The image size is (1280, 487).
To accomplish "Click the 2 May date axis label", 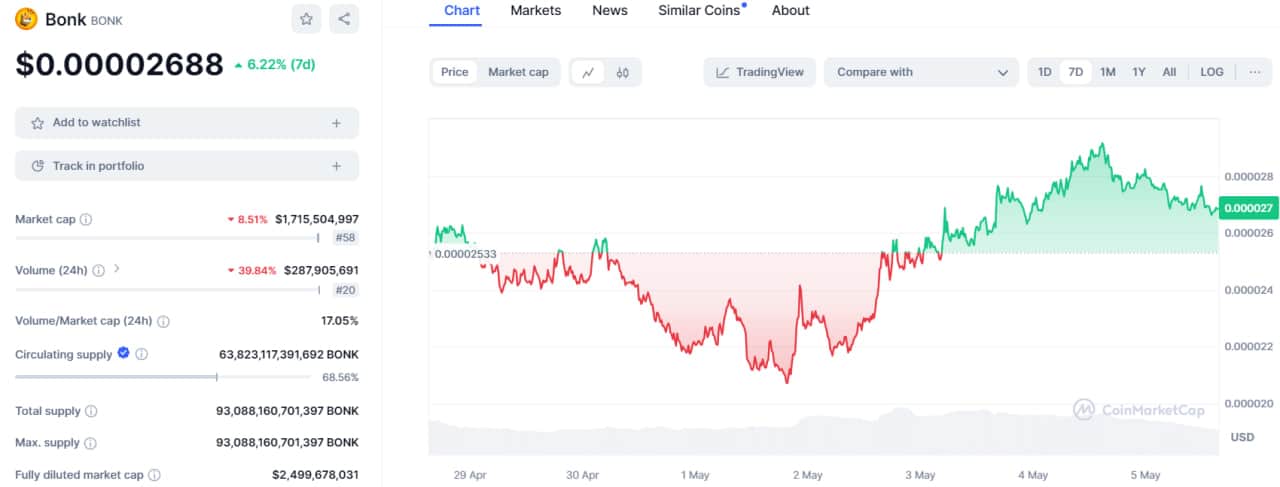I will click(x=806, y=475).
